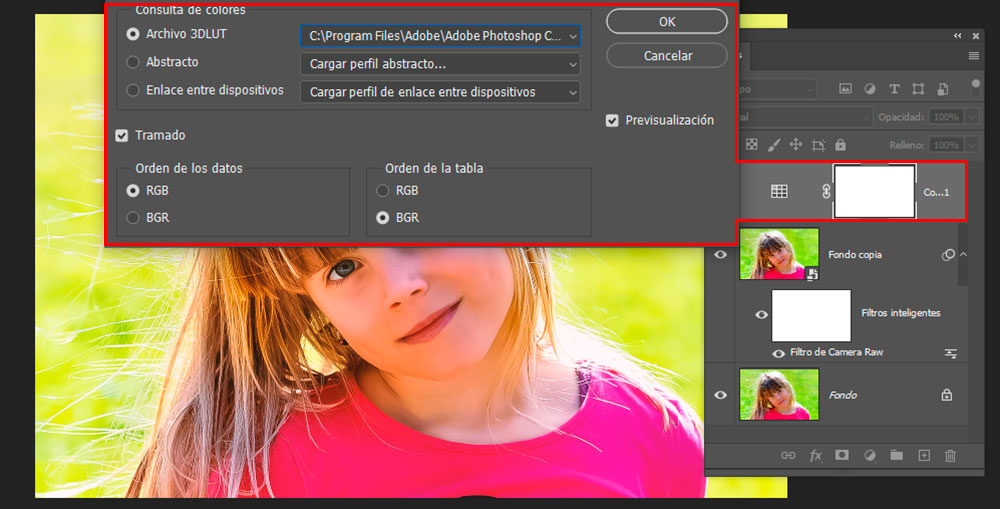This screenshot has width=1000, height=509.
Task: Select the Filtros inteligentes mask thumbnail
Action: pyautogui.click(x=811, y=316)
